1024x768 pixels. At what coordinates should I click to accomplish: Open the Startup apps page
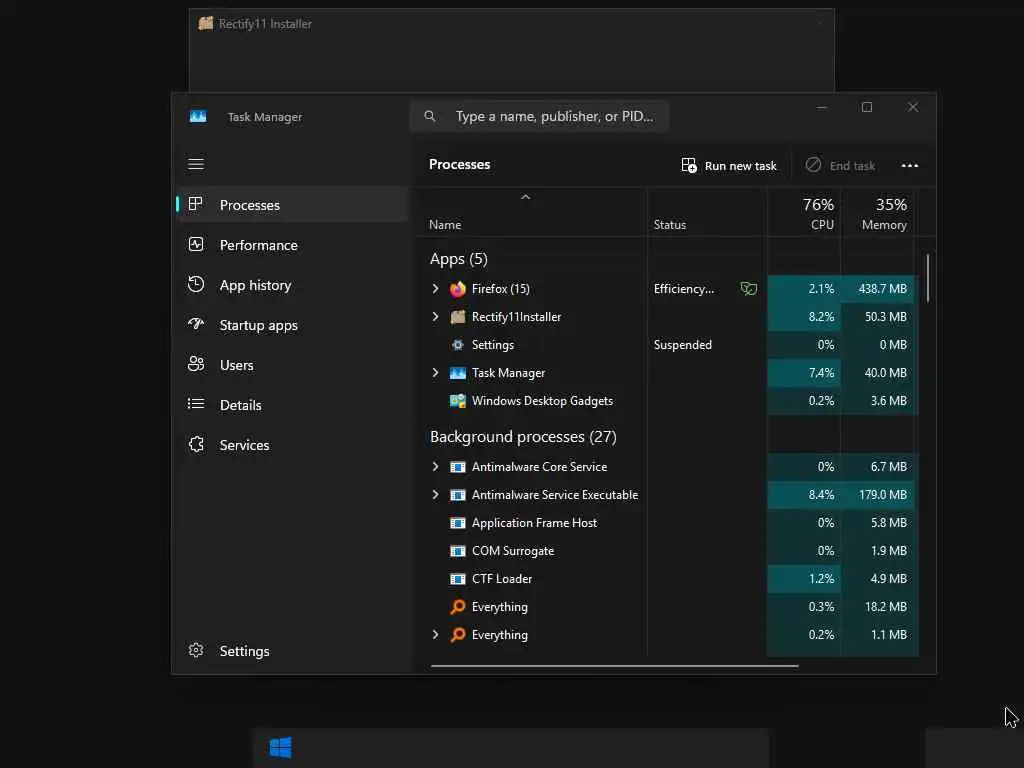292,325
